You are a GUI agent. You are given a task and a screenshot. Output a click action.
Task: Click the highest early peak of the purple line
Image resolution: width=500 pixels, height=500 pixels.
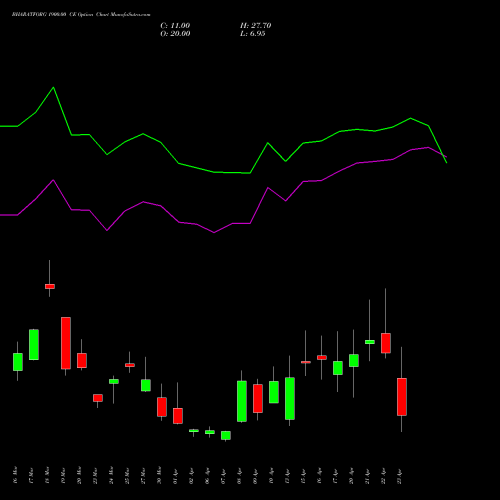[53, 180]
